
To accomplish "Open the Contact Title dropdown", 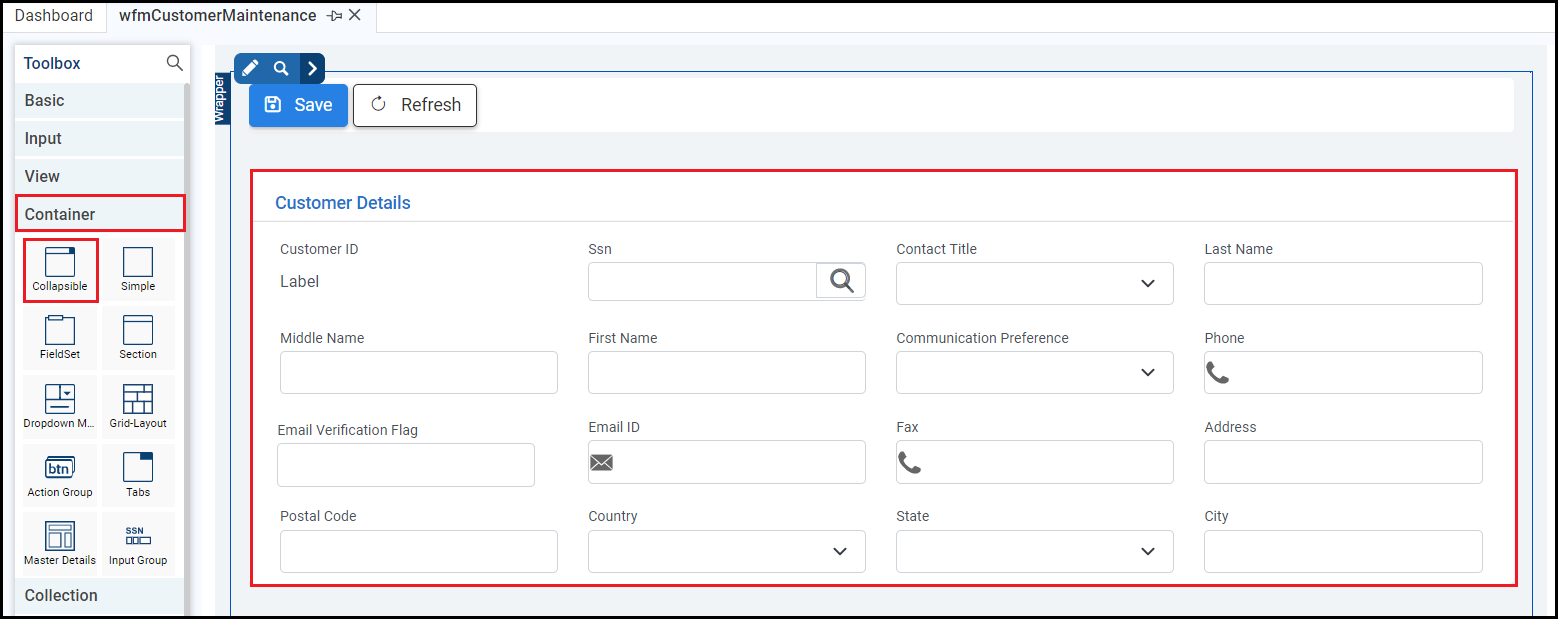I will (x=1034, y=284).
